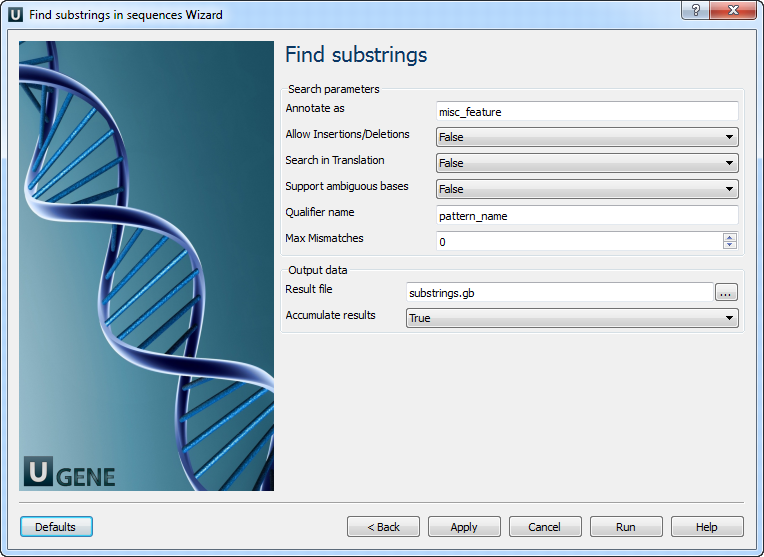This screenshot has height=557, width=764.
Task: Click the window title 'Find substrings in sequences Wizard'
Action: pos(126,15)
